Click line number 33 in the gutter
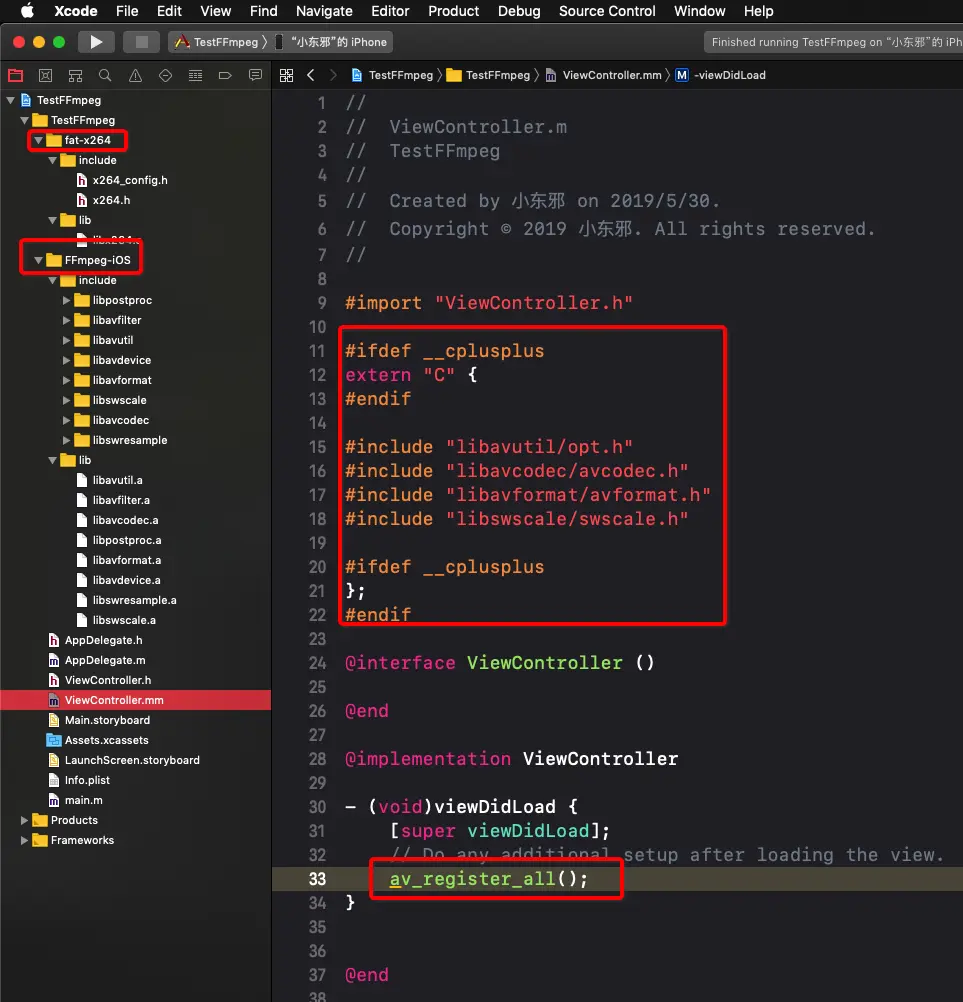The width and height of the screenshot is (963, 1002). [x=318, y=879]
